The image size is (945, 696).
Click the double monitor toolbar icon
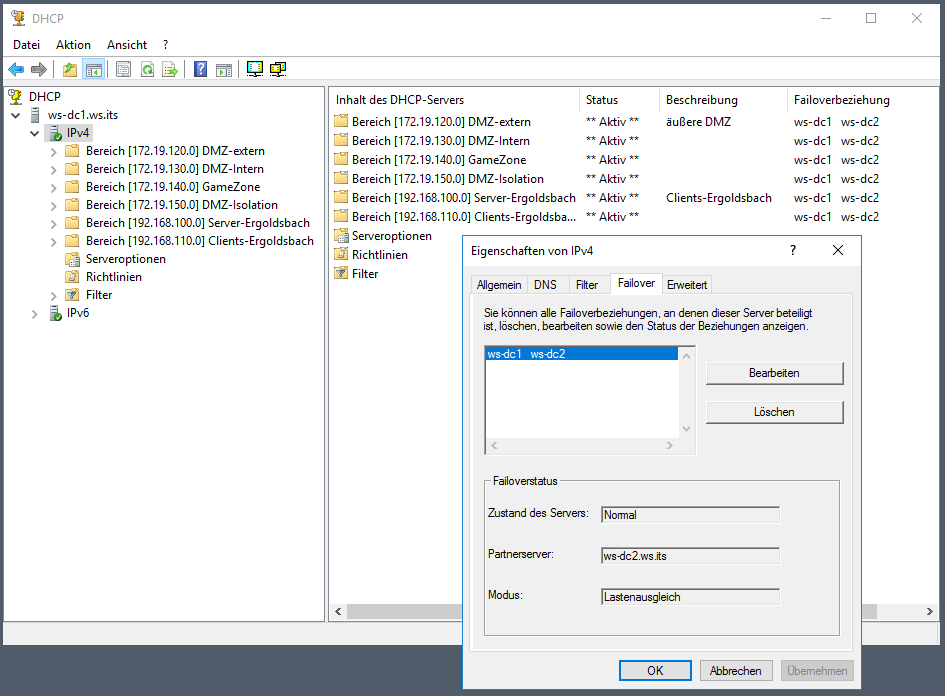pyautogui.click(x=278, y=70)
